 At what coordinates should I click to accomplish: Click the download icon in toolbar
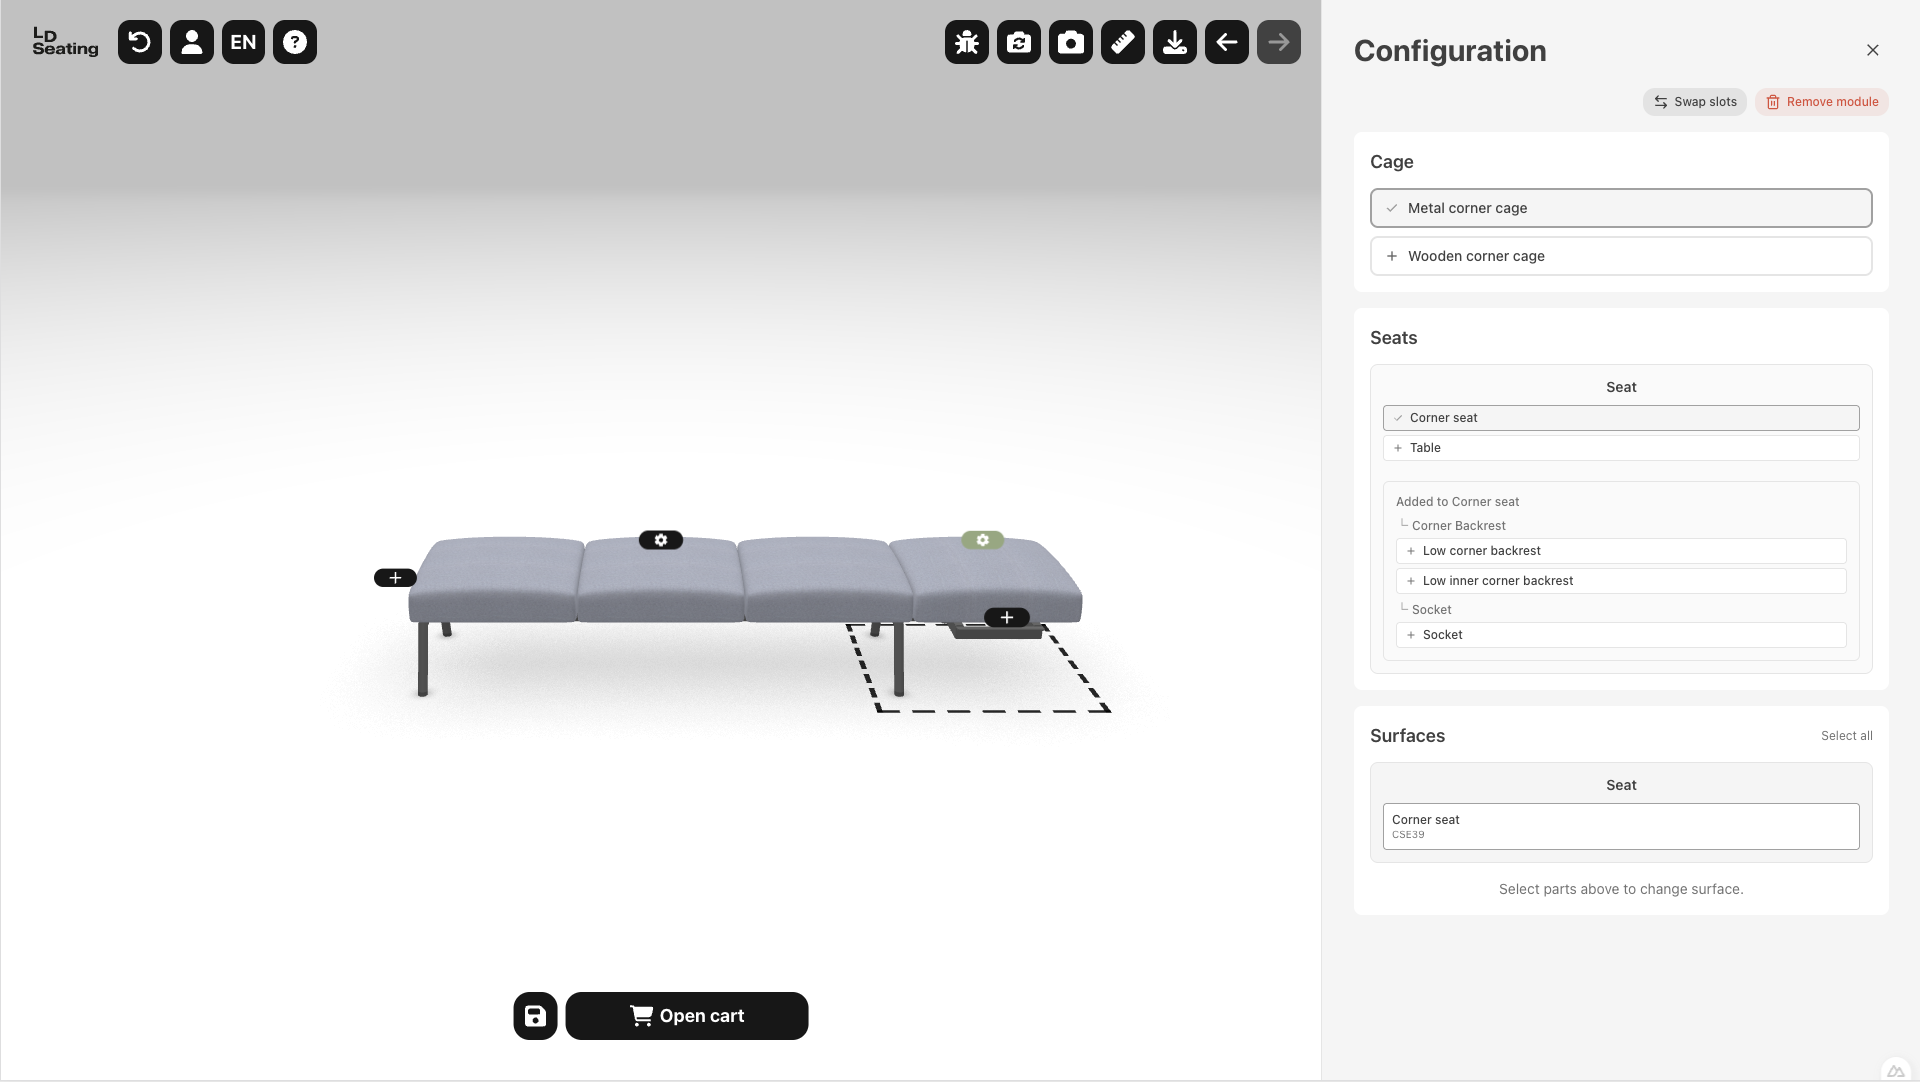tap(1175, 42)
